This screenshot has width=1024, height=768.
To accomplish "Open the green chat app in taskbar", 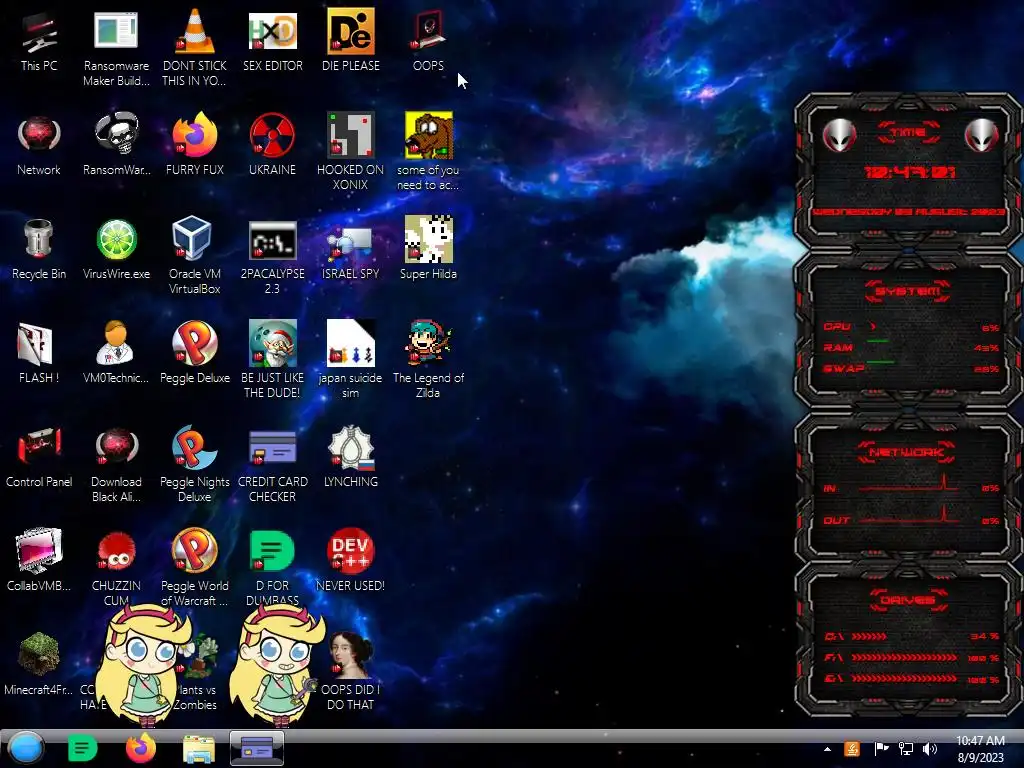I will coord(82,748).
